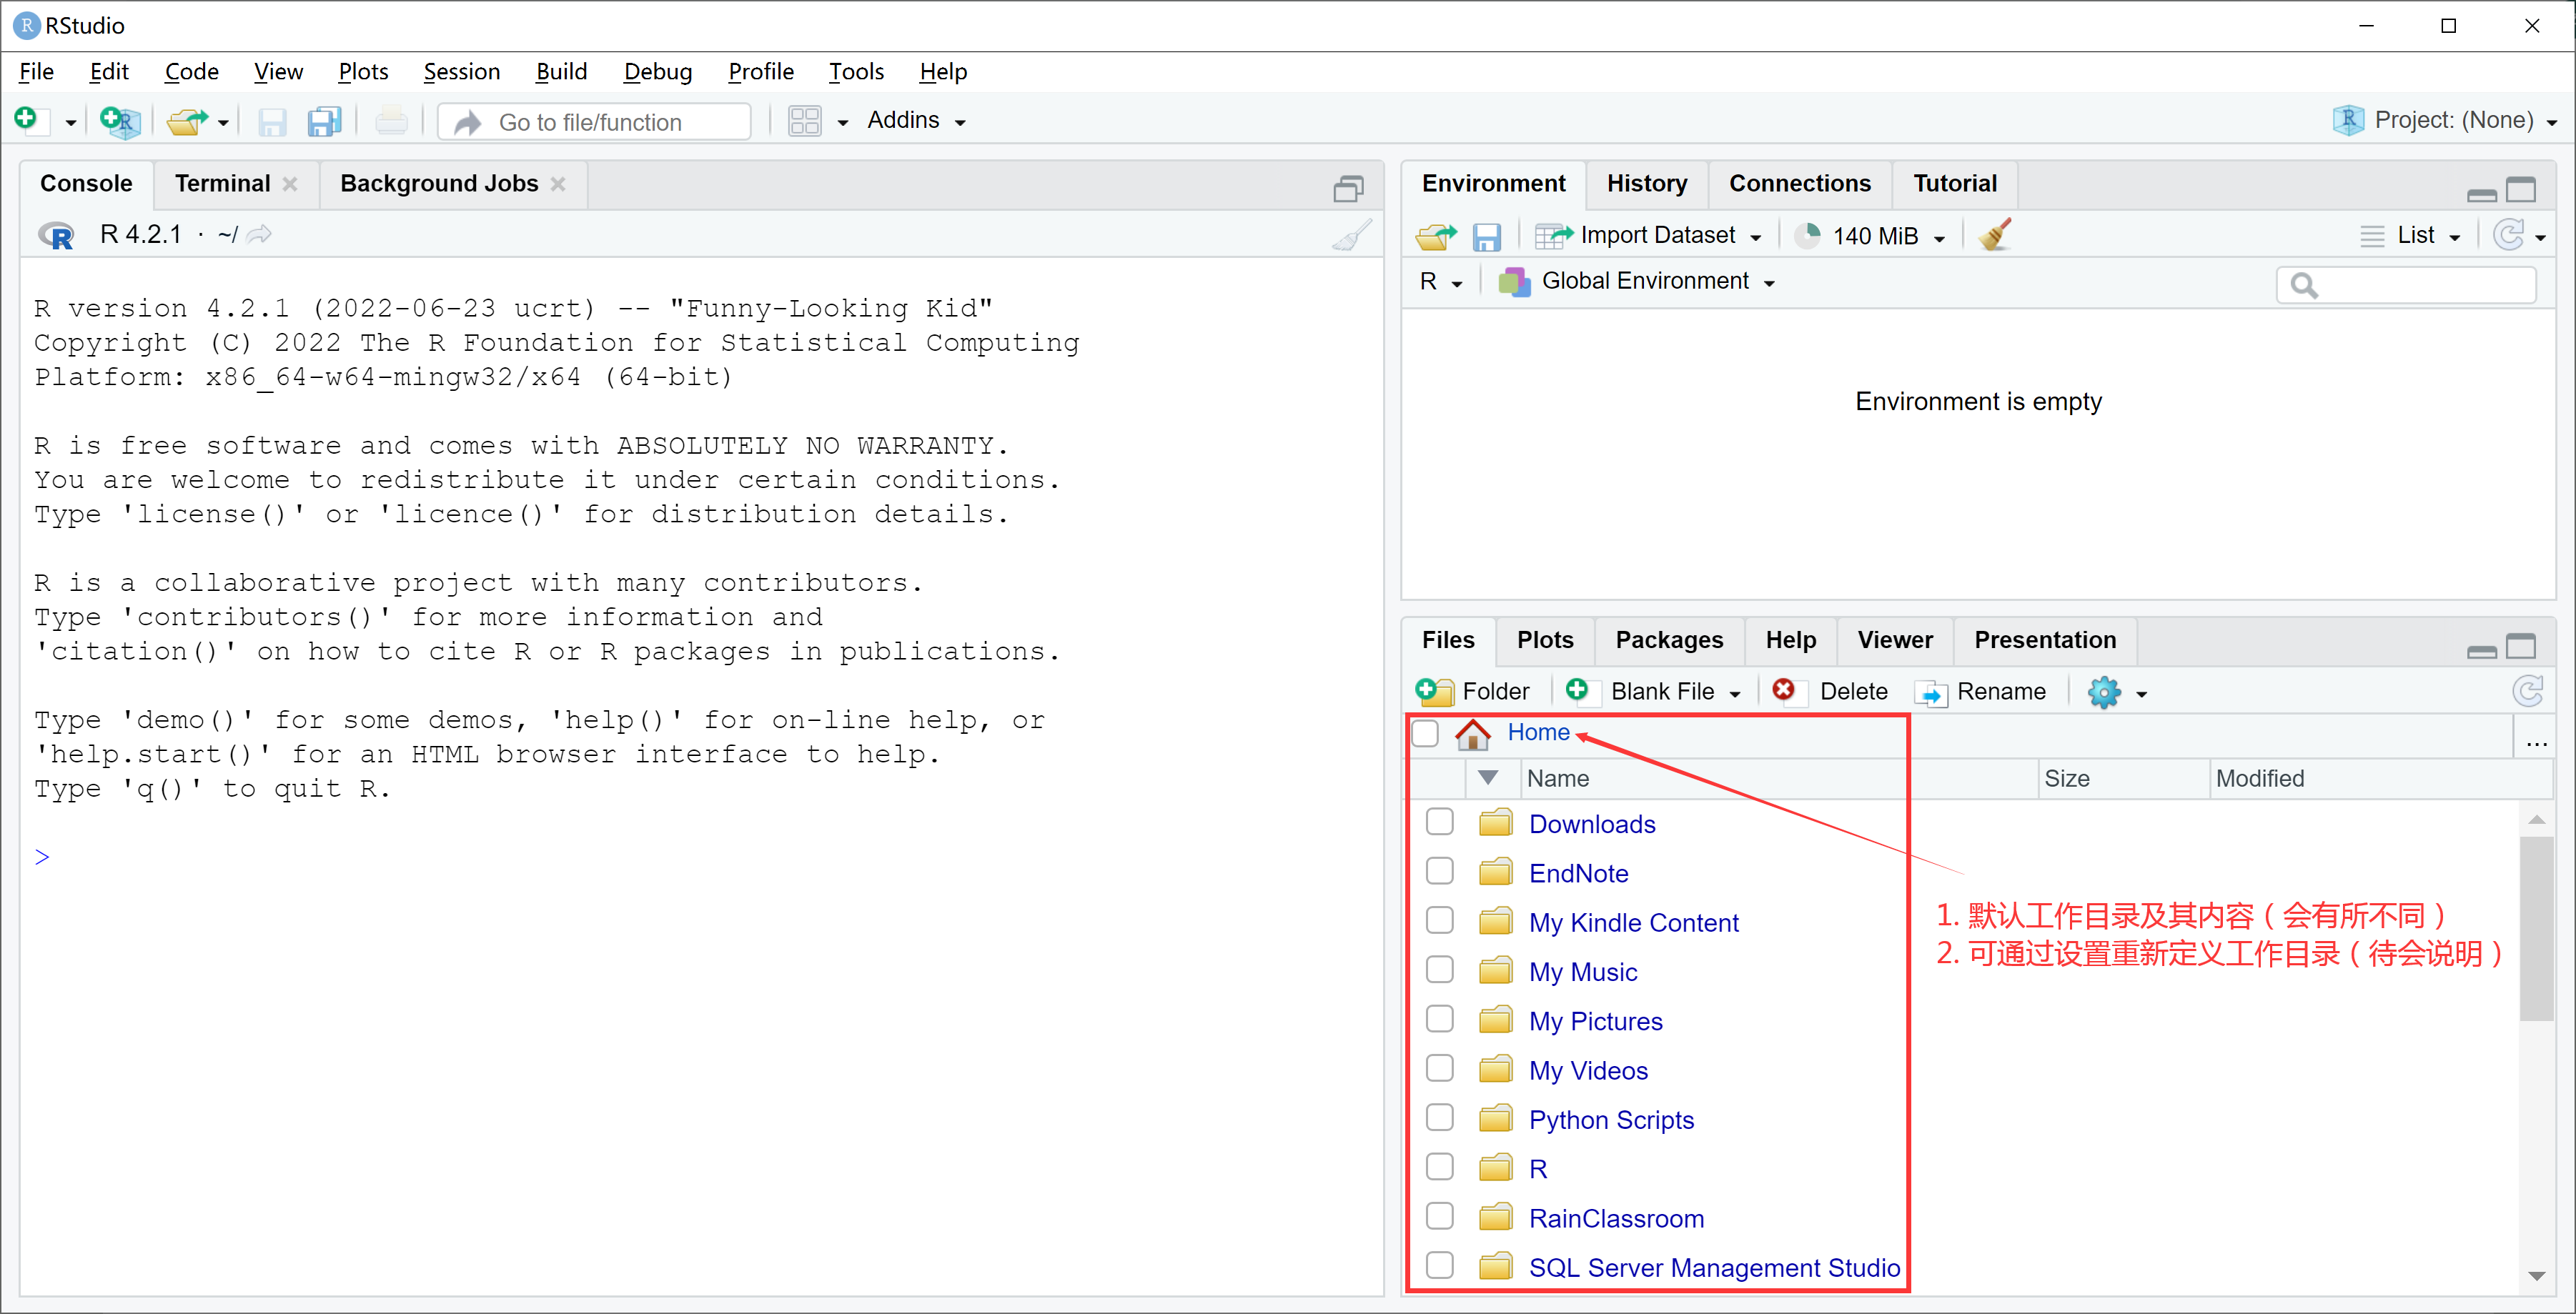The height and width of the screenshot is (1314, 2576).
Task: Open the Tools menu
Action: pyautogui.click(x=856, y=72)
